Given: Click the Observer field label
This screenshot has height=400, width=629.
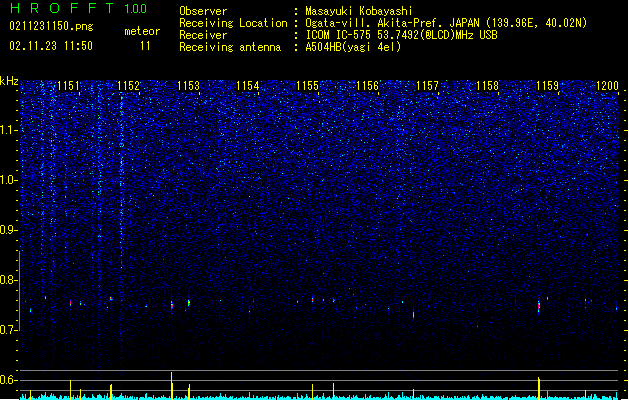Looking at the screenshot, I should 203,11.
